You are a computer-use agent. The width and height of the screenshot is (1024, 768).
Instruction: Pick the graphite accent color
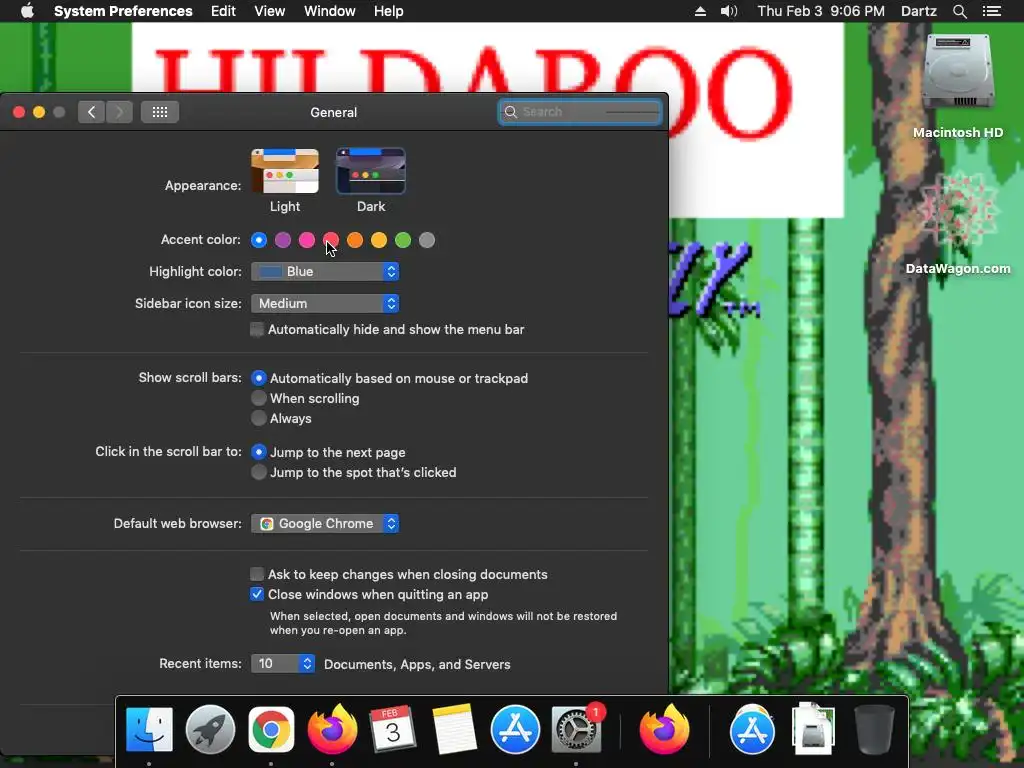tap(427, 240)
